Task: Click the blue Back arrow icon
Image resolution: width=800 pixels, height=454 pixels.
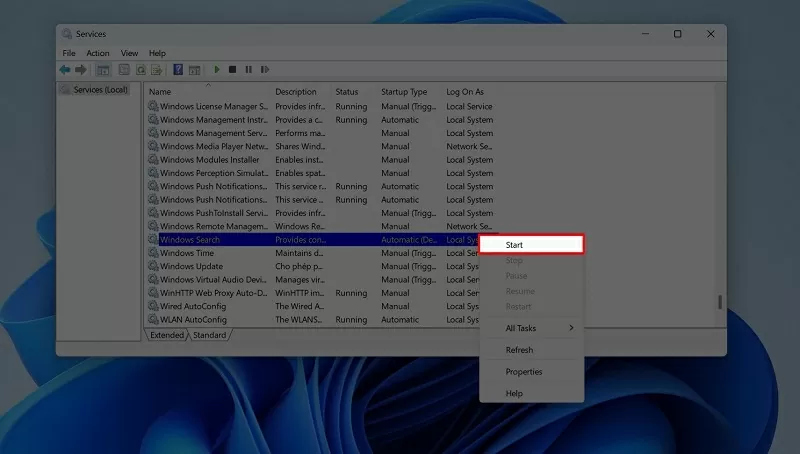Action: (65, 70)
